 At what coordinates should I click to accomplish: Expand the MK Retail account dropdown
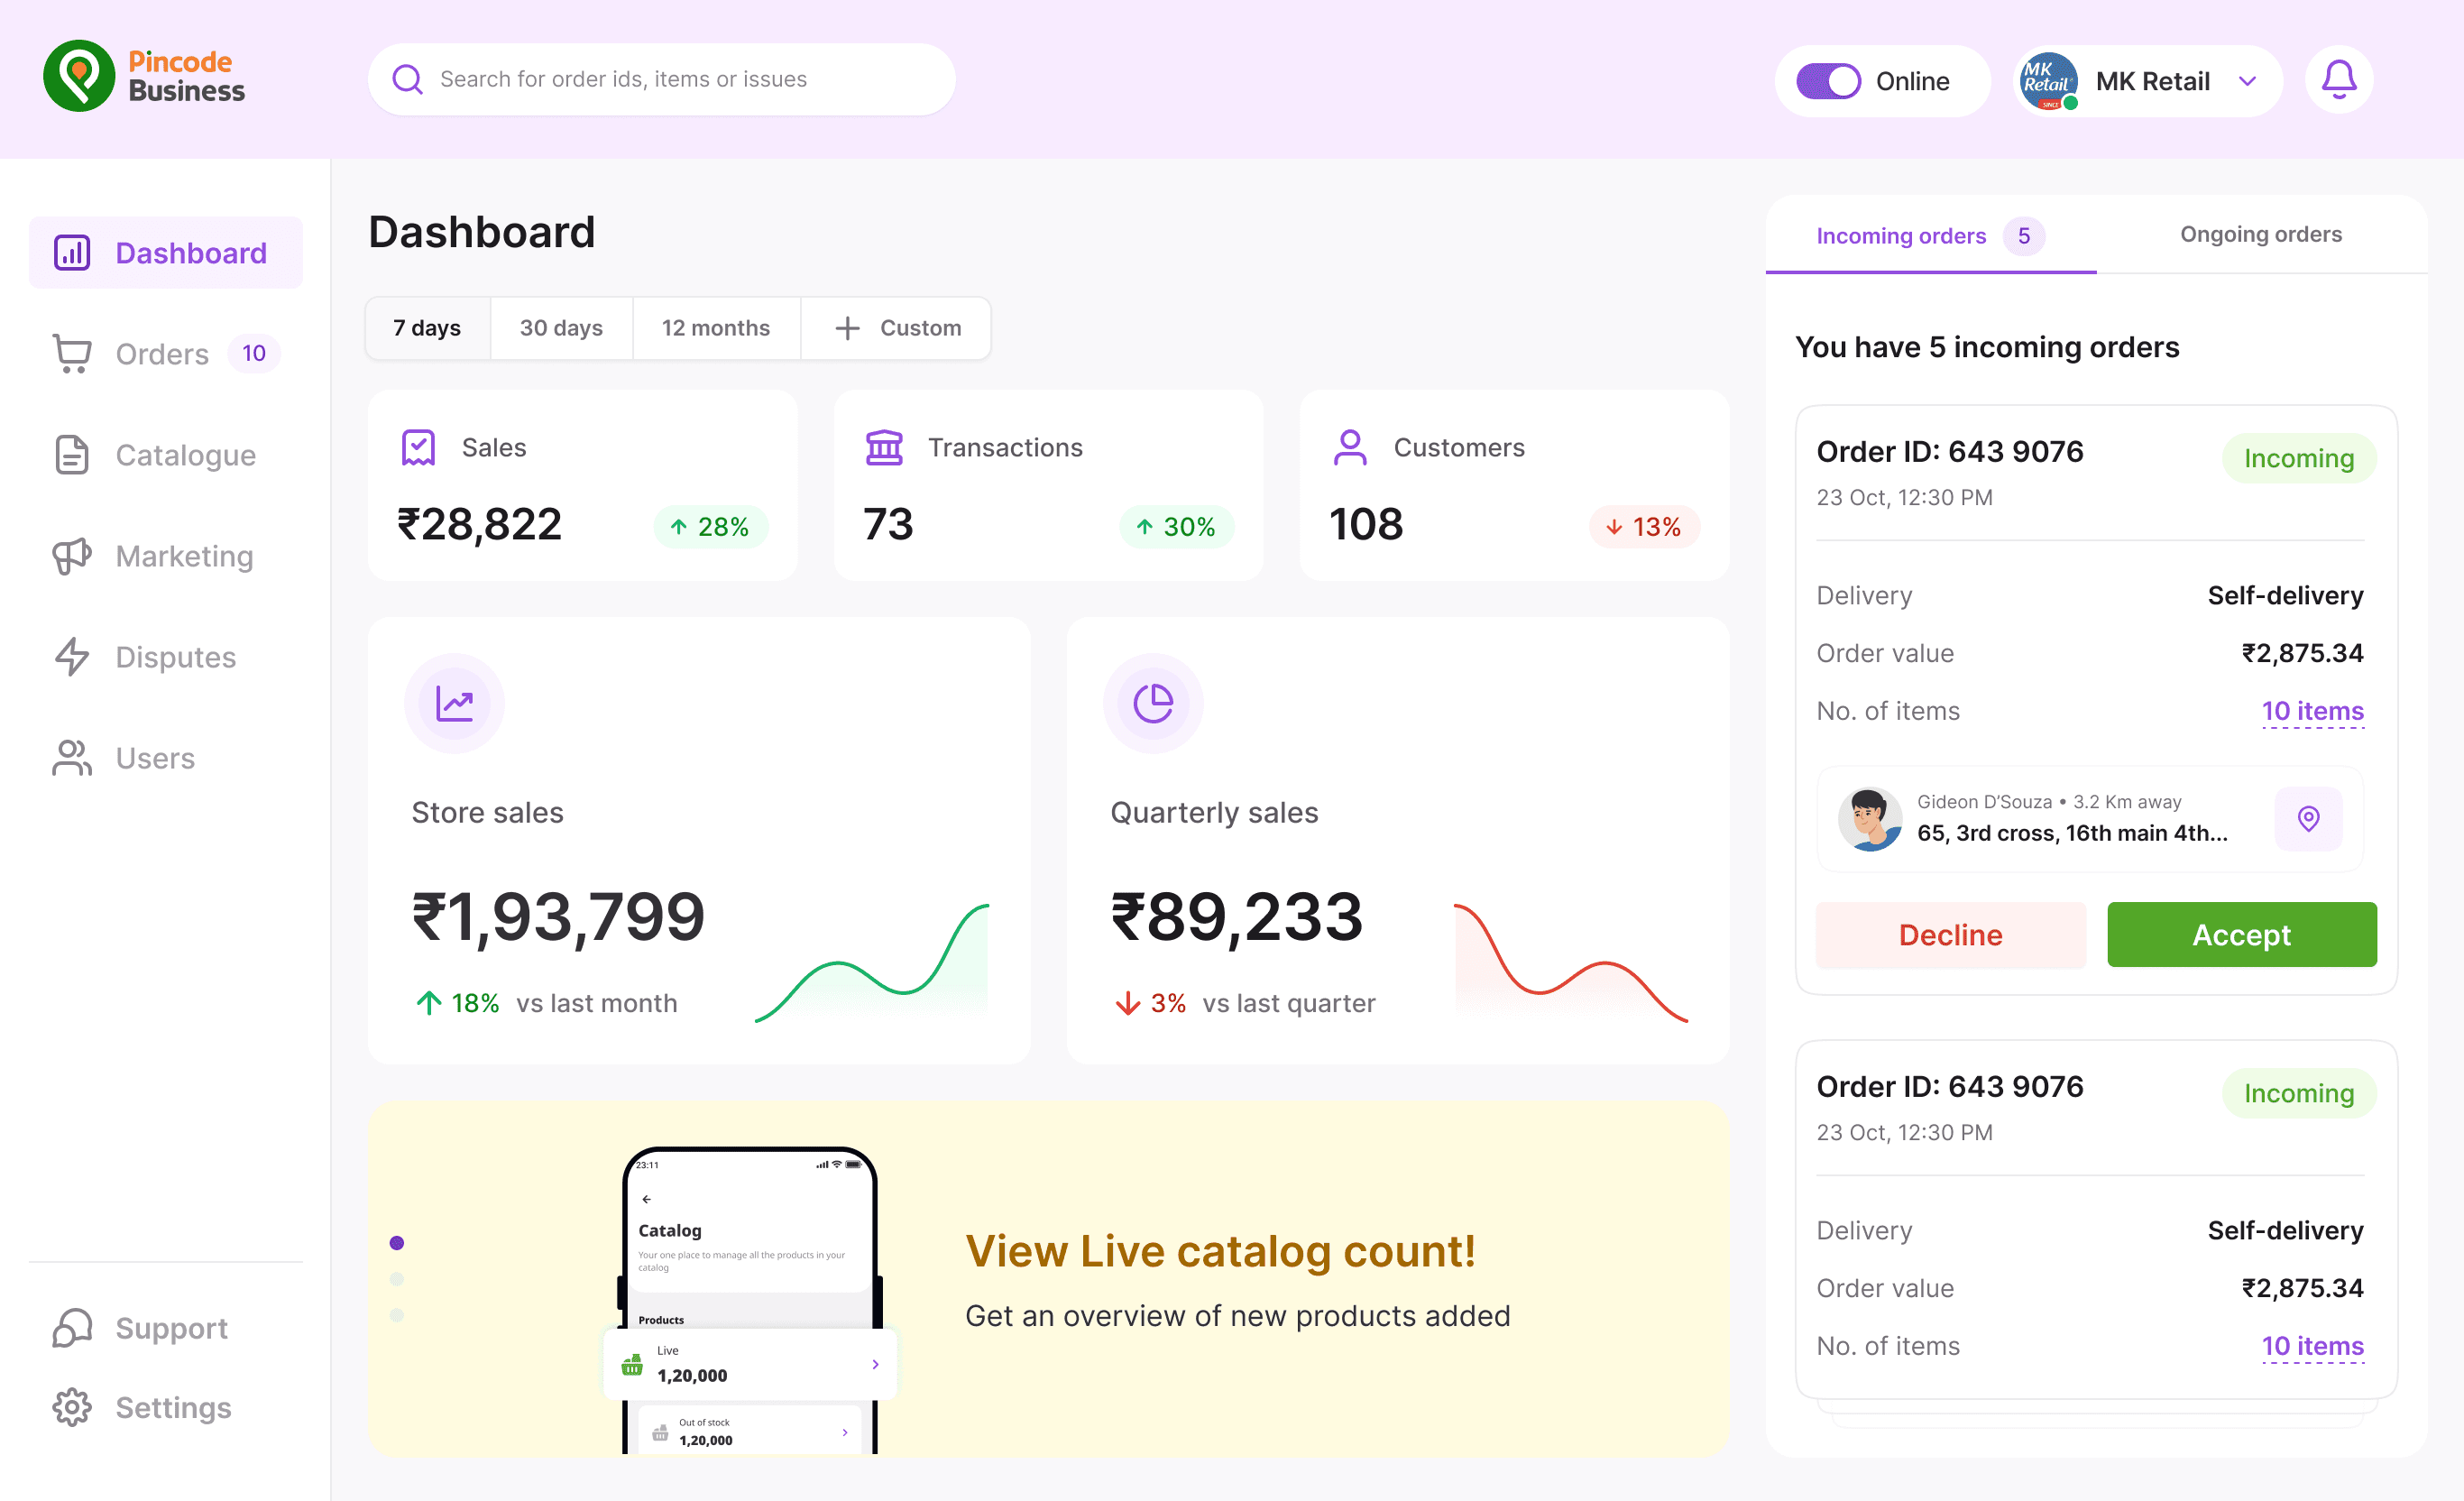pos(2247,81)
